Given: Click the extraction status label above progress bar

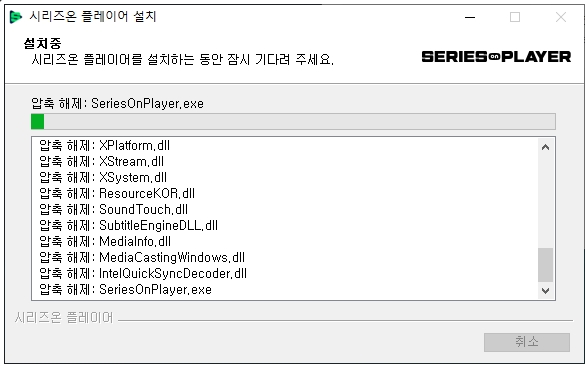Looking at the screenshot, I should [118, 103].
